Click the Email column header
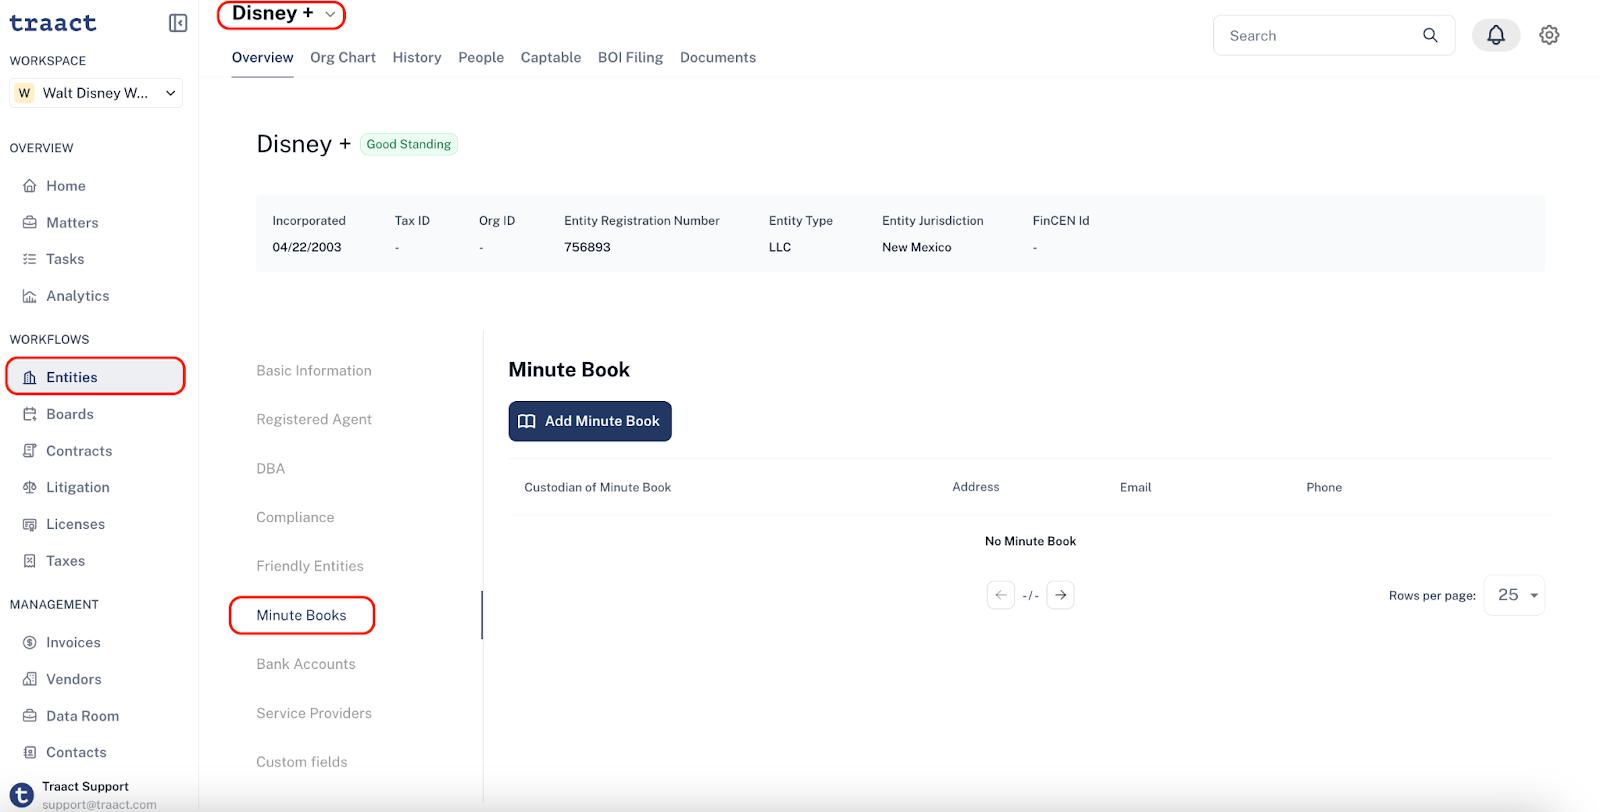1600x812 pixels. (1136, 488)
